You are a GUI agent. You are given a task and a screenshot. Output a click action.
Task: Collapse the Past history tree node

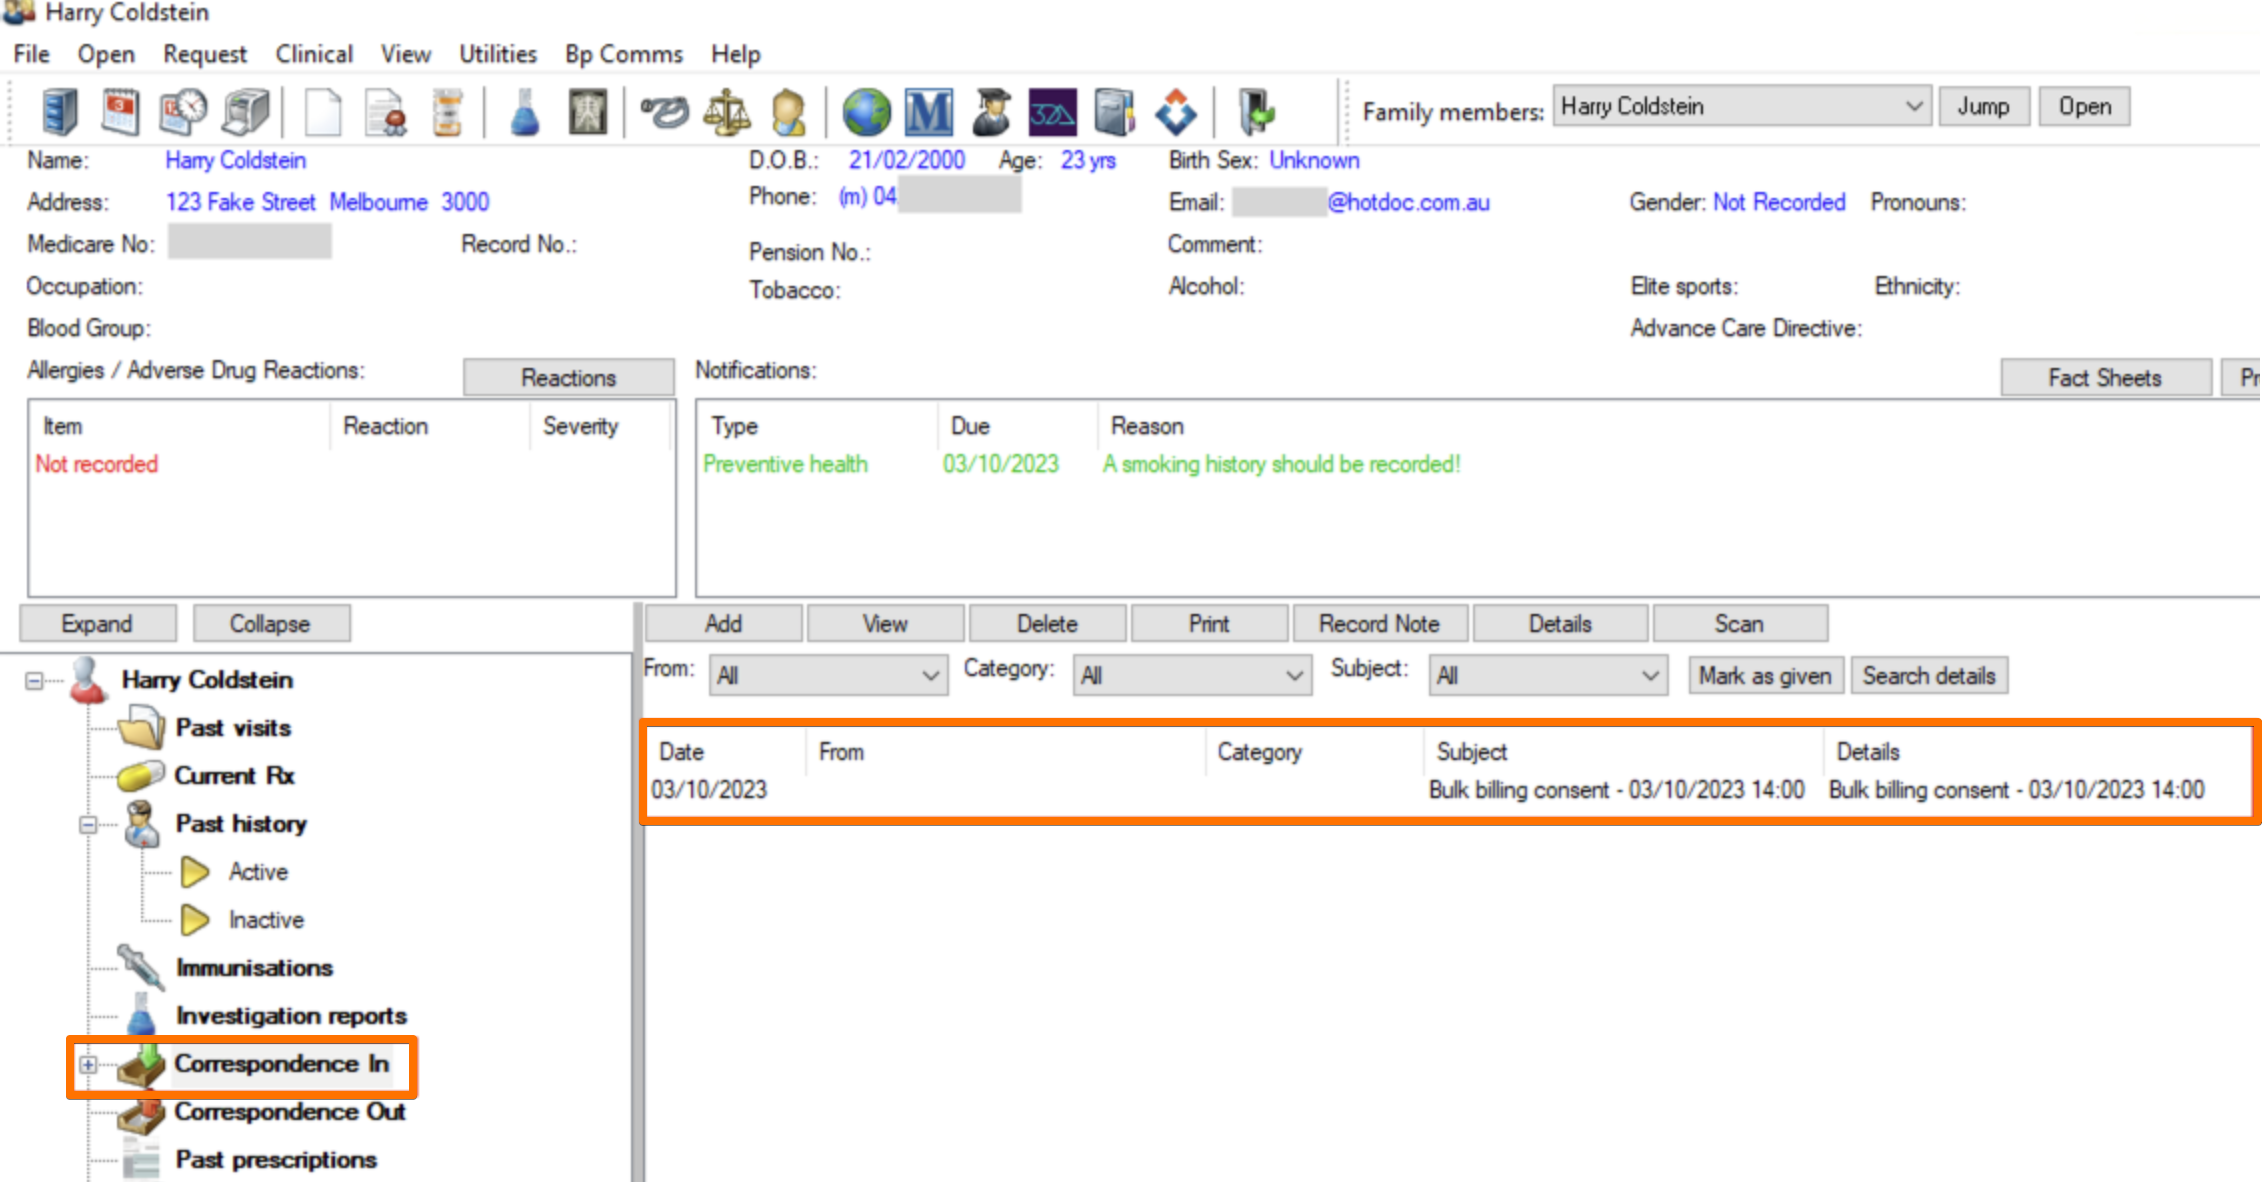(x=88, y=825)
